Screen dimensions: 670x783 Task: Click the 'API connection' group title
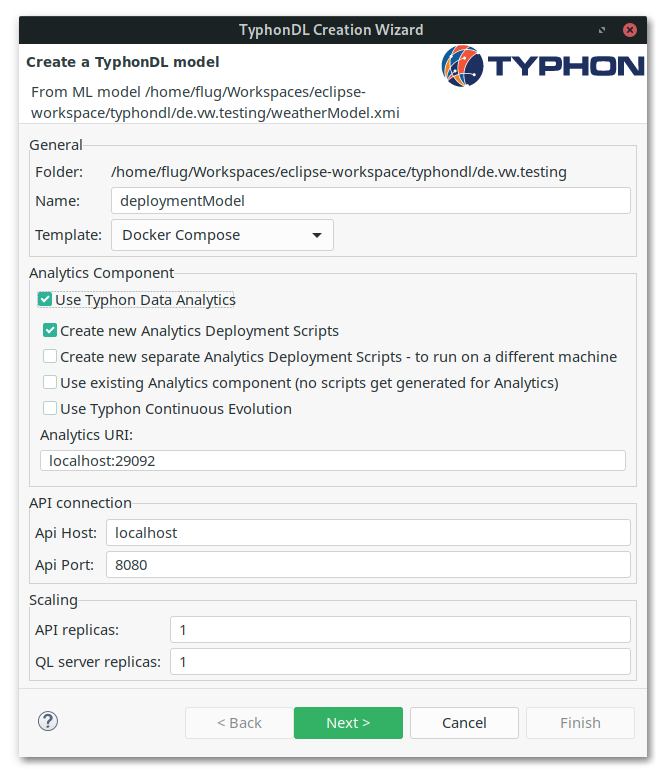pos(80,503)
